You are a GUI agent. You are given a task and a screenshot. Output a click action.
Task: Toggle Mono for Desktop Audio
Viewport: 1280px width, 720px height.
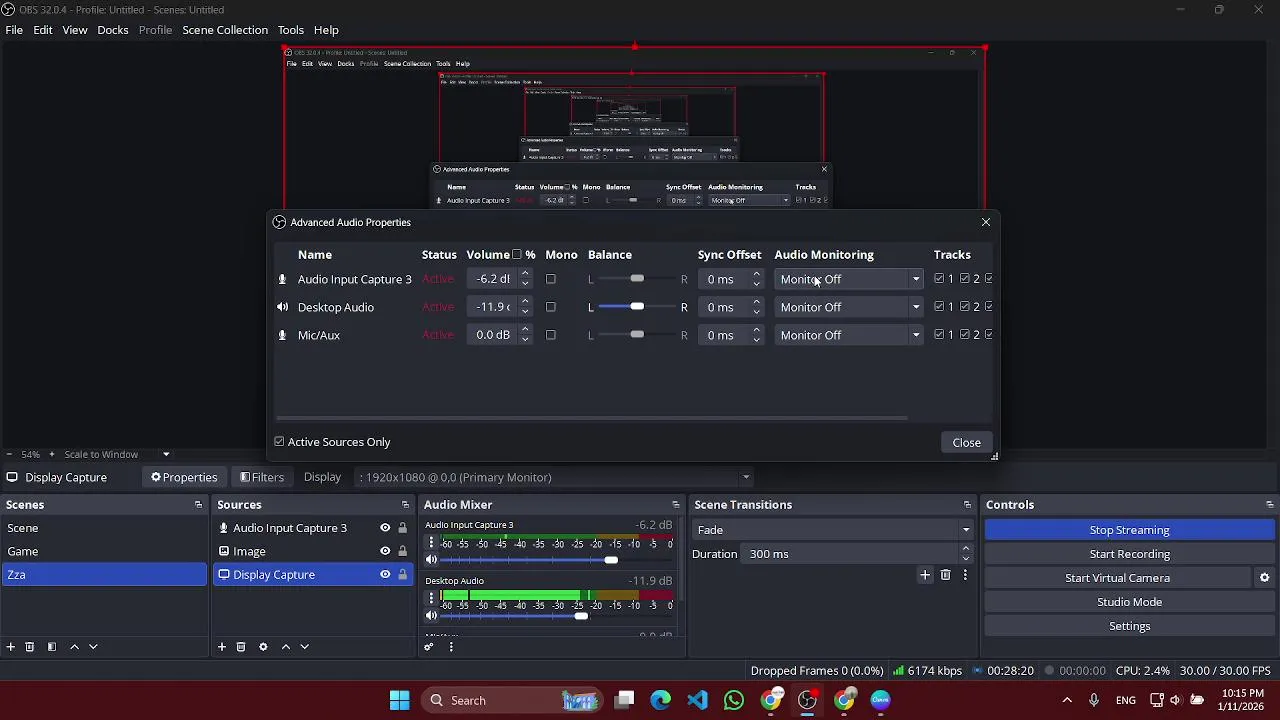pos(551,307)
